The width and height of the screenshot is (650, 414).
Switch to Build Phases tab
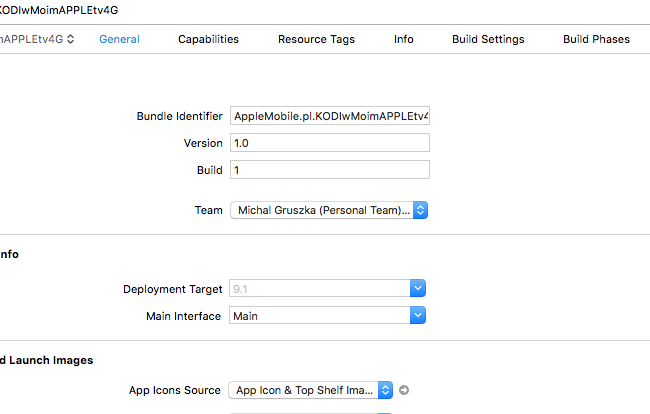596,40
